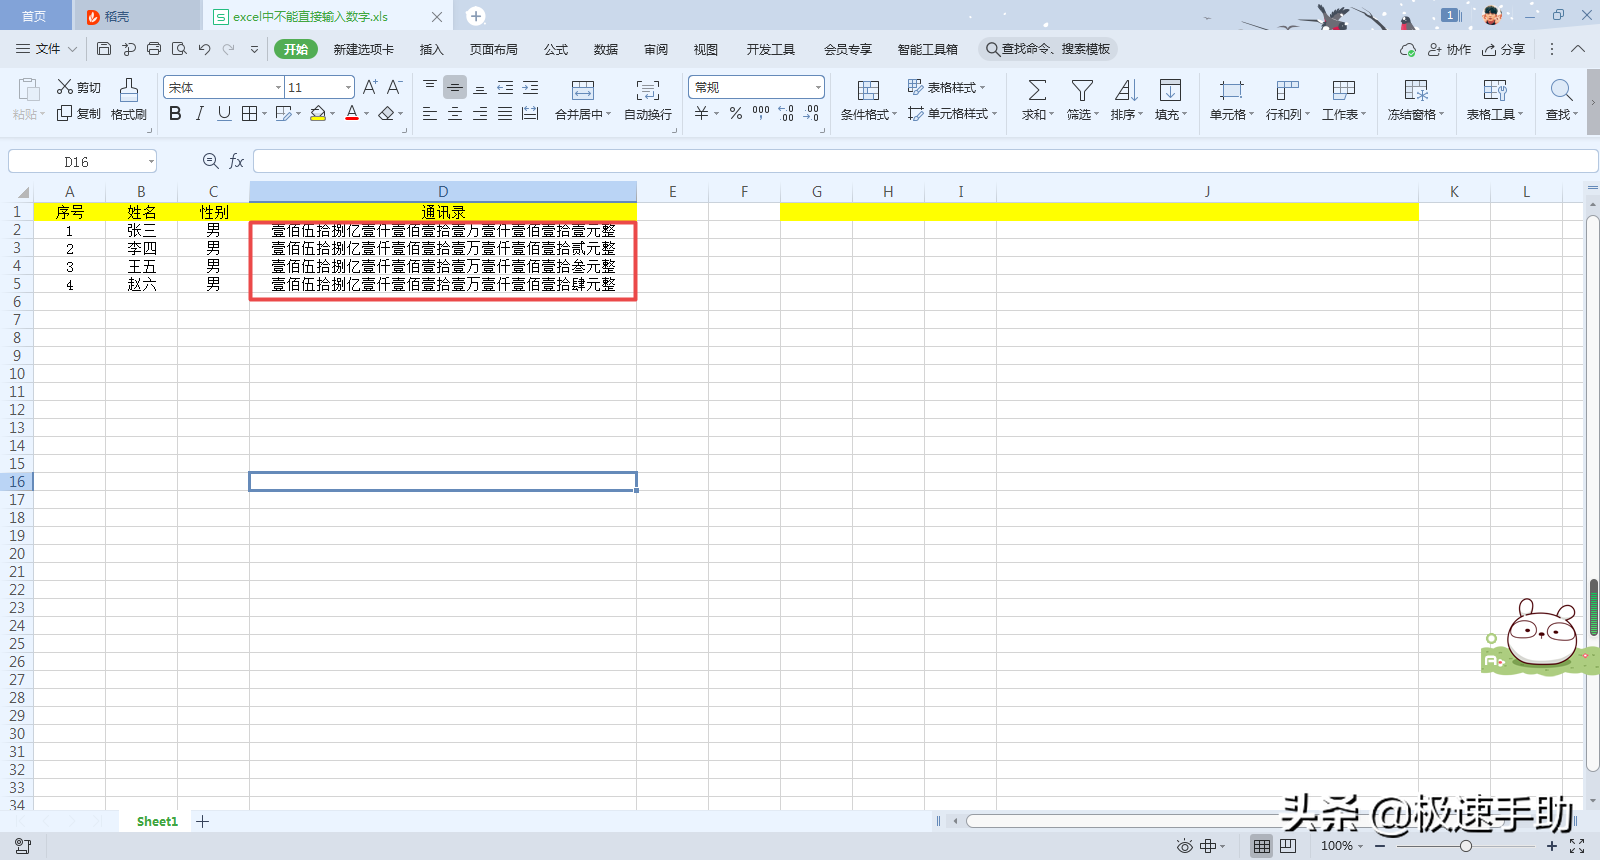The width and height of the screenshot is (1600, 860).
Task: Click the Format Painter (格式刷) icon
Action: pyautogui.click(x=129, y=91)
